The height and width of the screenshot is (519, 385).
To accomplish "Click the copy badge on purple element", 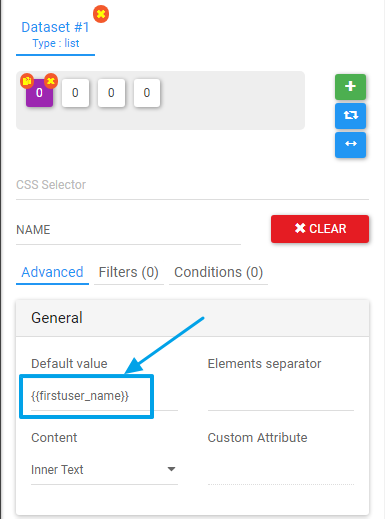I will [x=27, y=81].
